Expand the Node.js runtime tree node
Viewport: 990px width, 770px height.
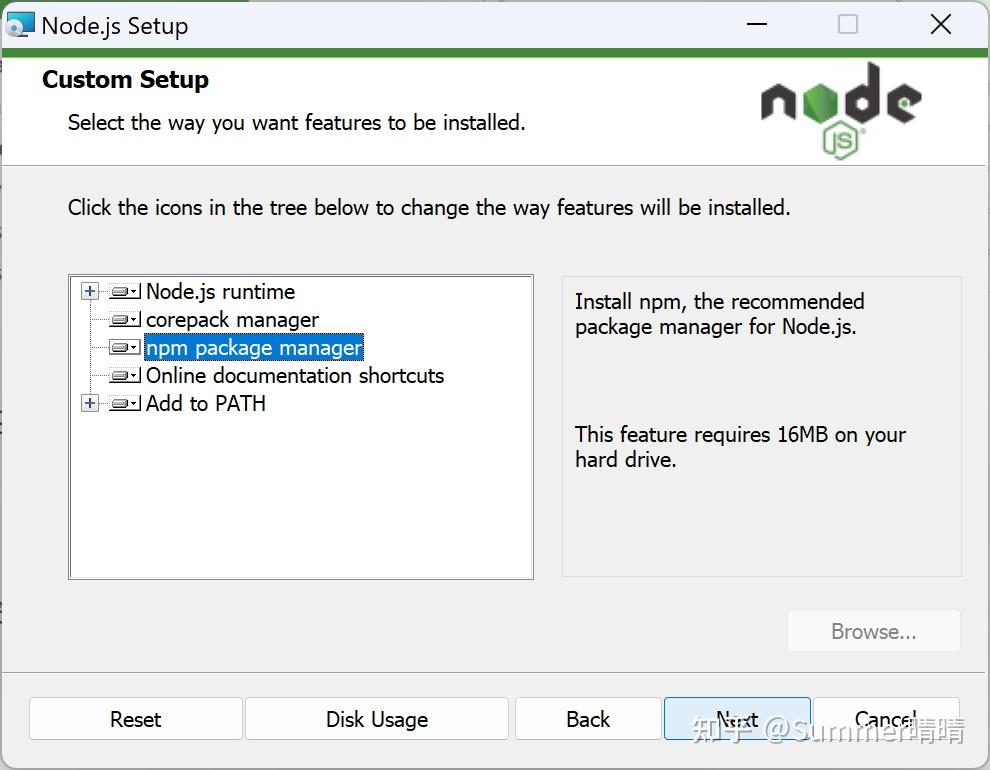click(90, 292)
